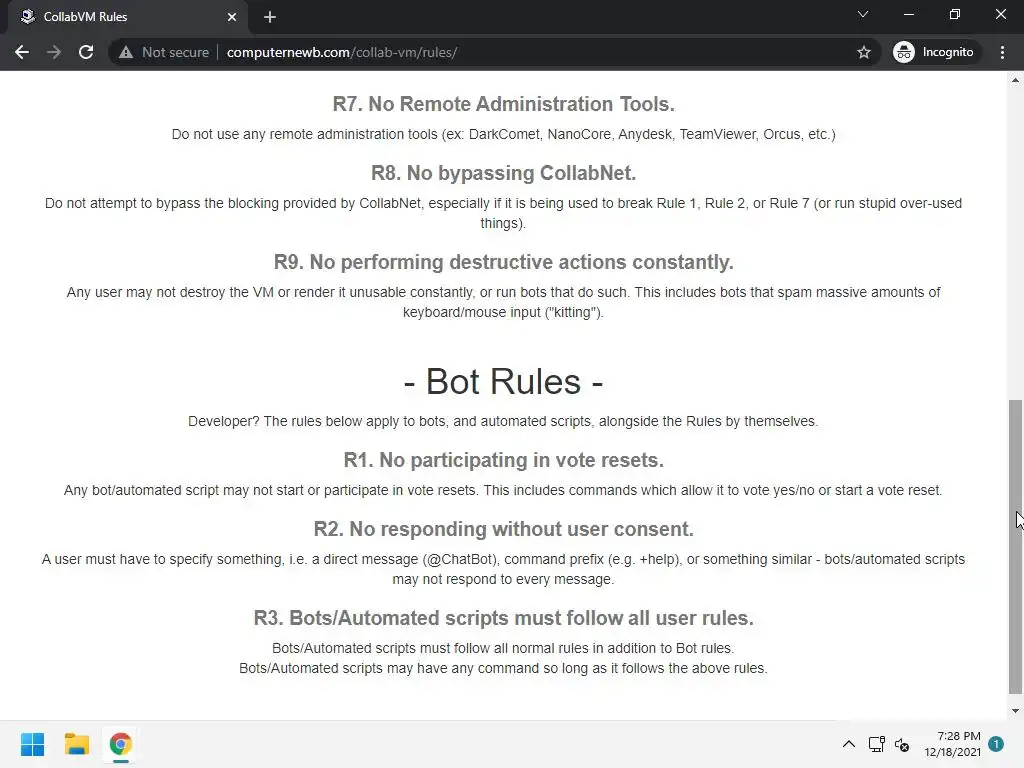Viewport: 1024px width, 768px height.
Task: Click the network tray icon
Action: pos(876,744)
